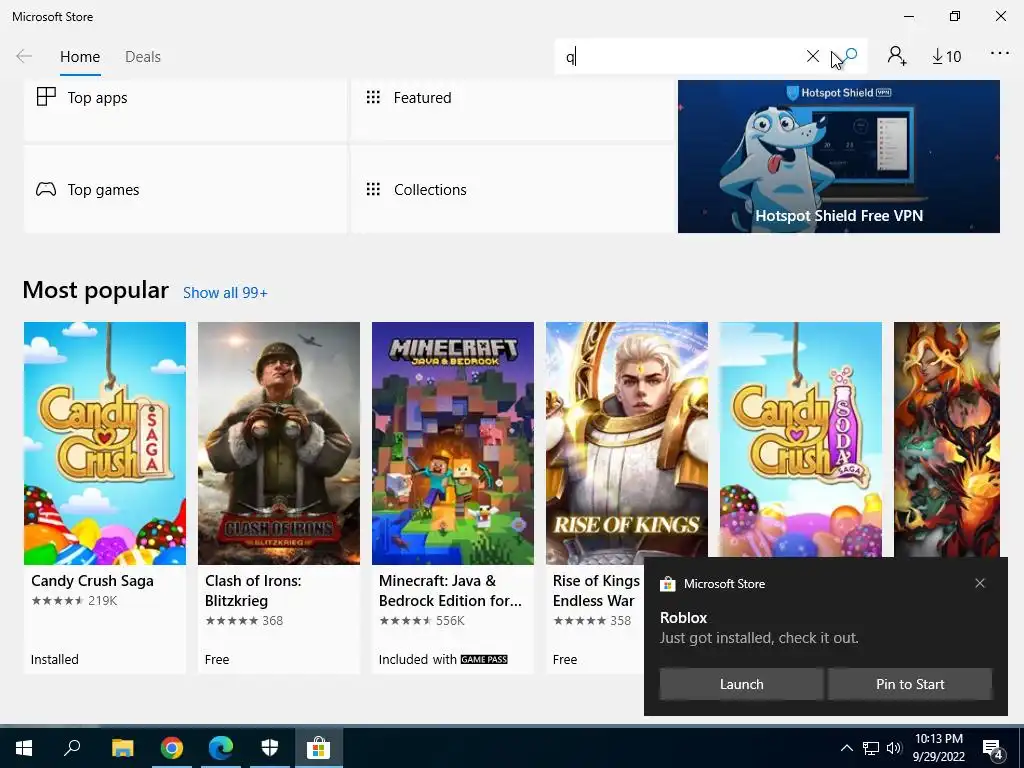The height and width of the screenshot is (768, 1024).
Task: Launch Microsoft Edge from taskbar
Action: pyautogui.click(x=221, y=747)
